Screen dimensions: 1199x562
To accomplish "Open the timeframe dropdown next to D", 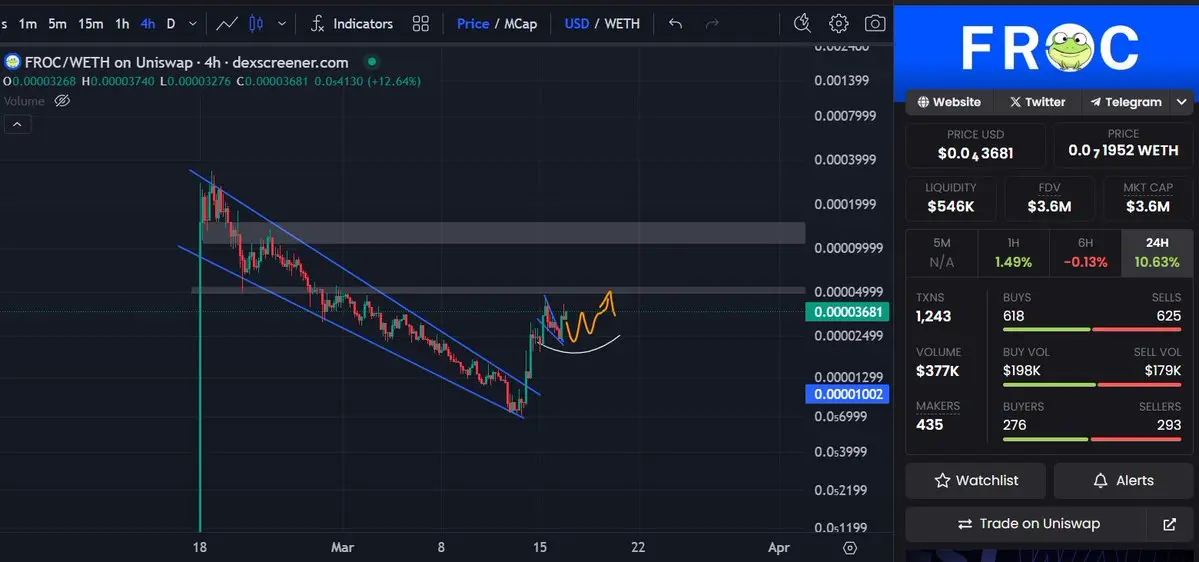I will click(193, 24).
